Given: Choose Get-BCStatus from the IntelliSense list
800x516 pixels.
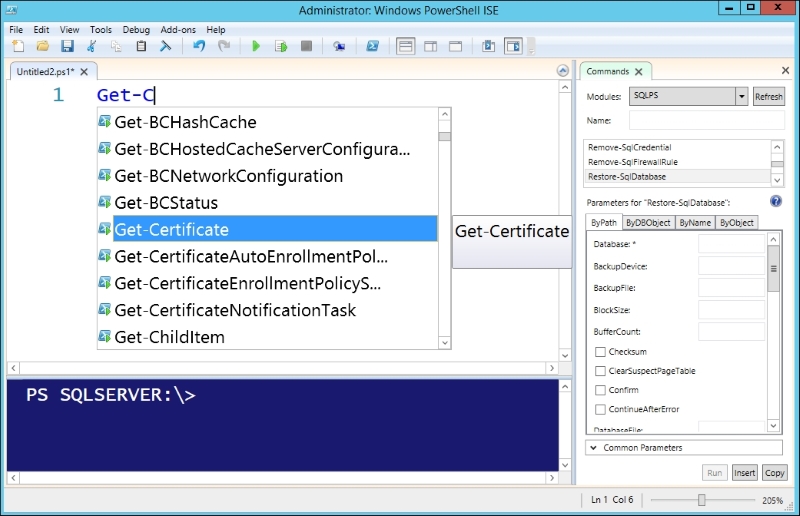Looking at the screenshot, I should click(x=267, y=203).
